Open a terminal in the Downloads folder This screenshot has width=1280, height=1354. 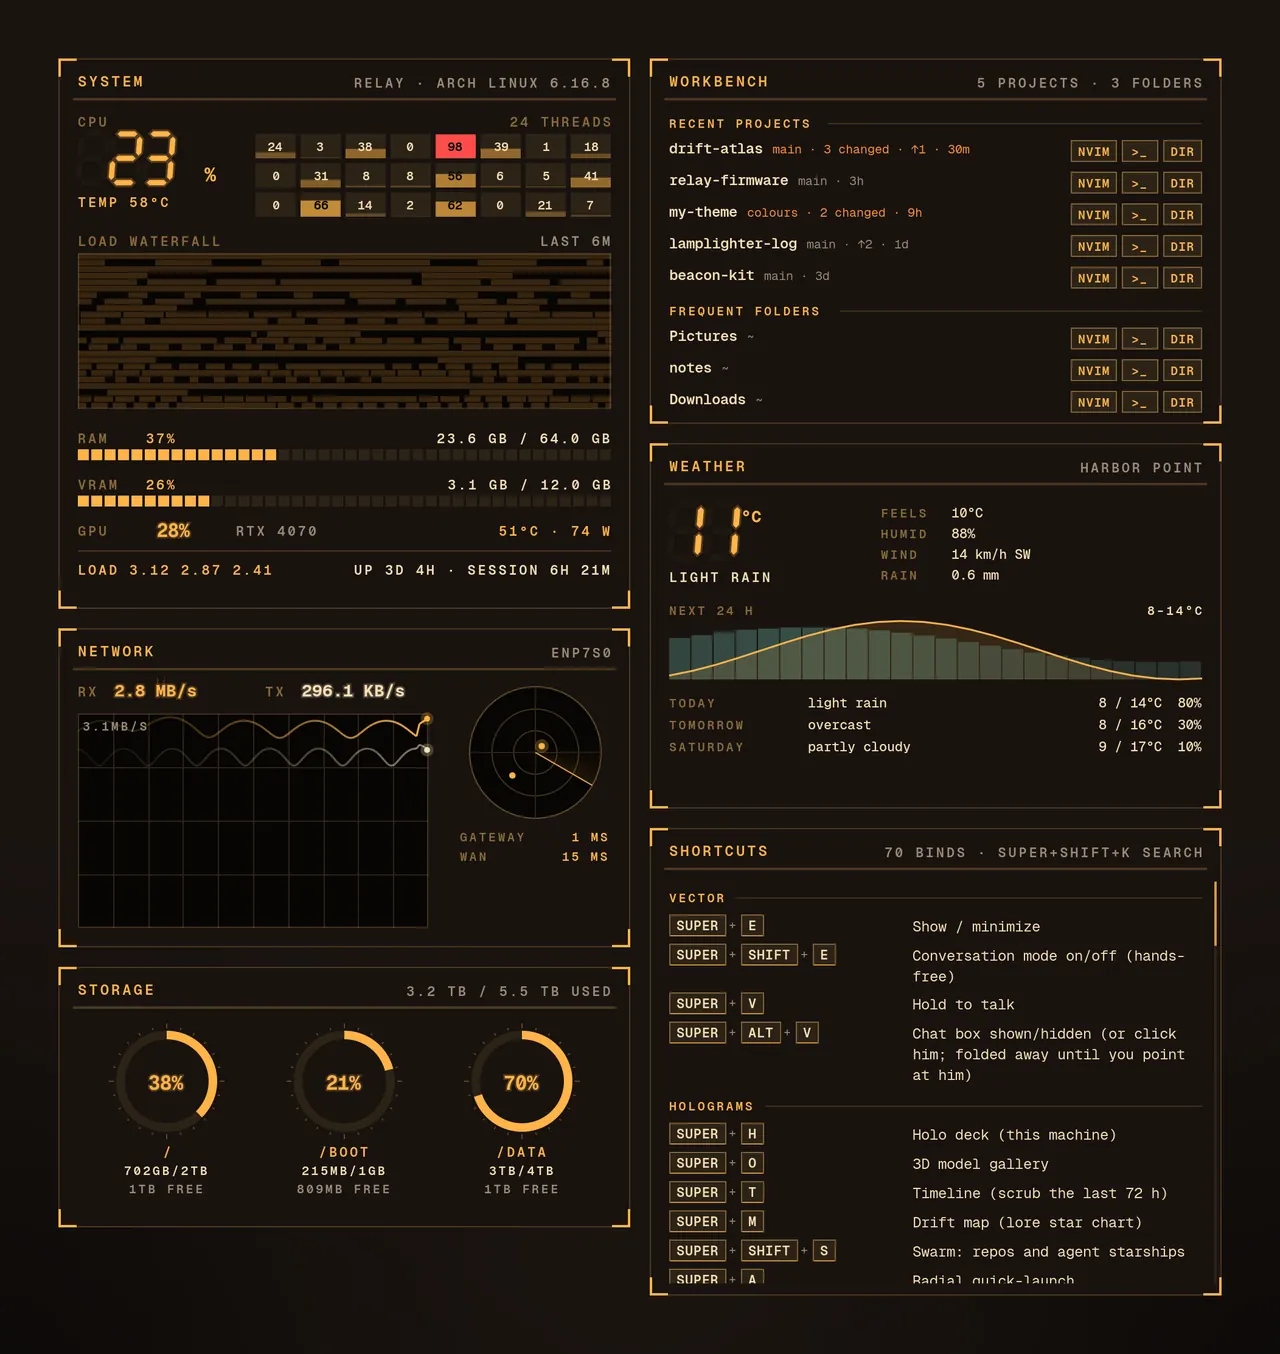pos(1139,403)
